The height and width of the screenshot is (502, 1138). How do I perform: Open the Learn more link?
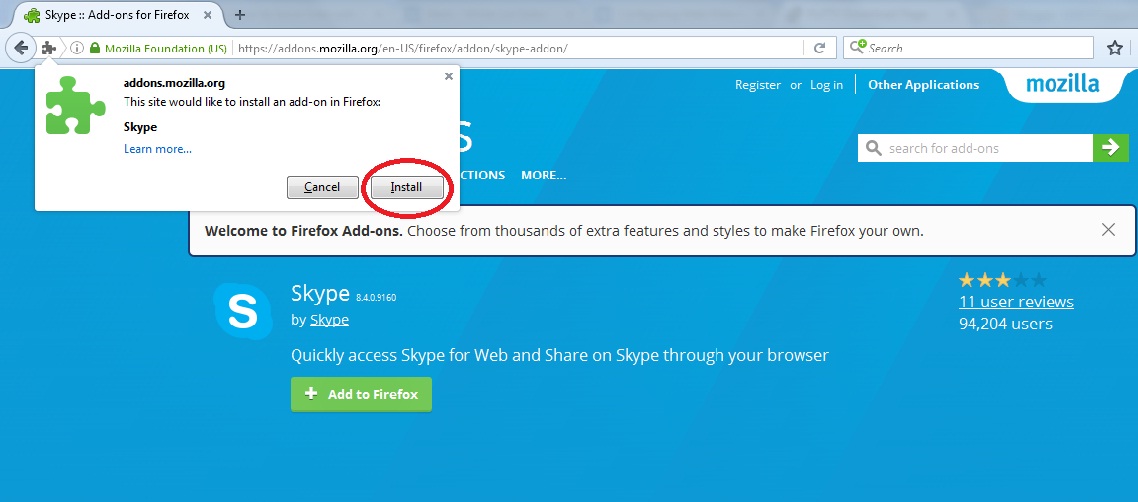[157, 149]
